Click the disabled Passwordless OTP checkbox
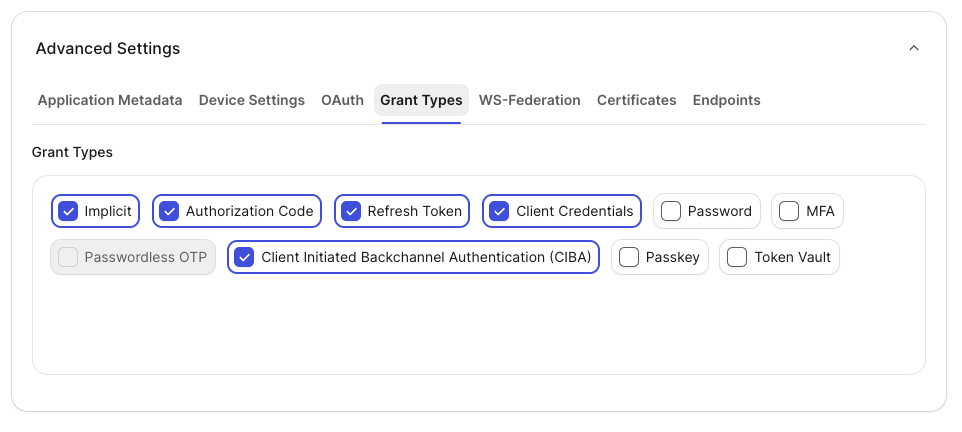 68,257
